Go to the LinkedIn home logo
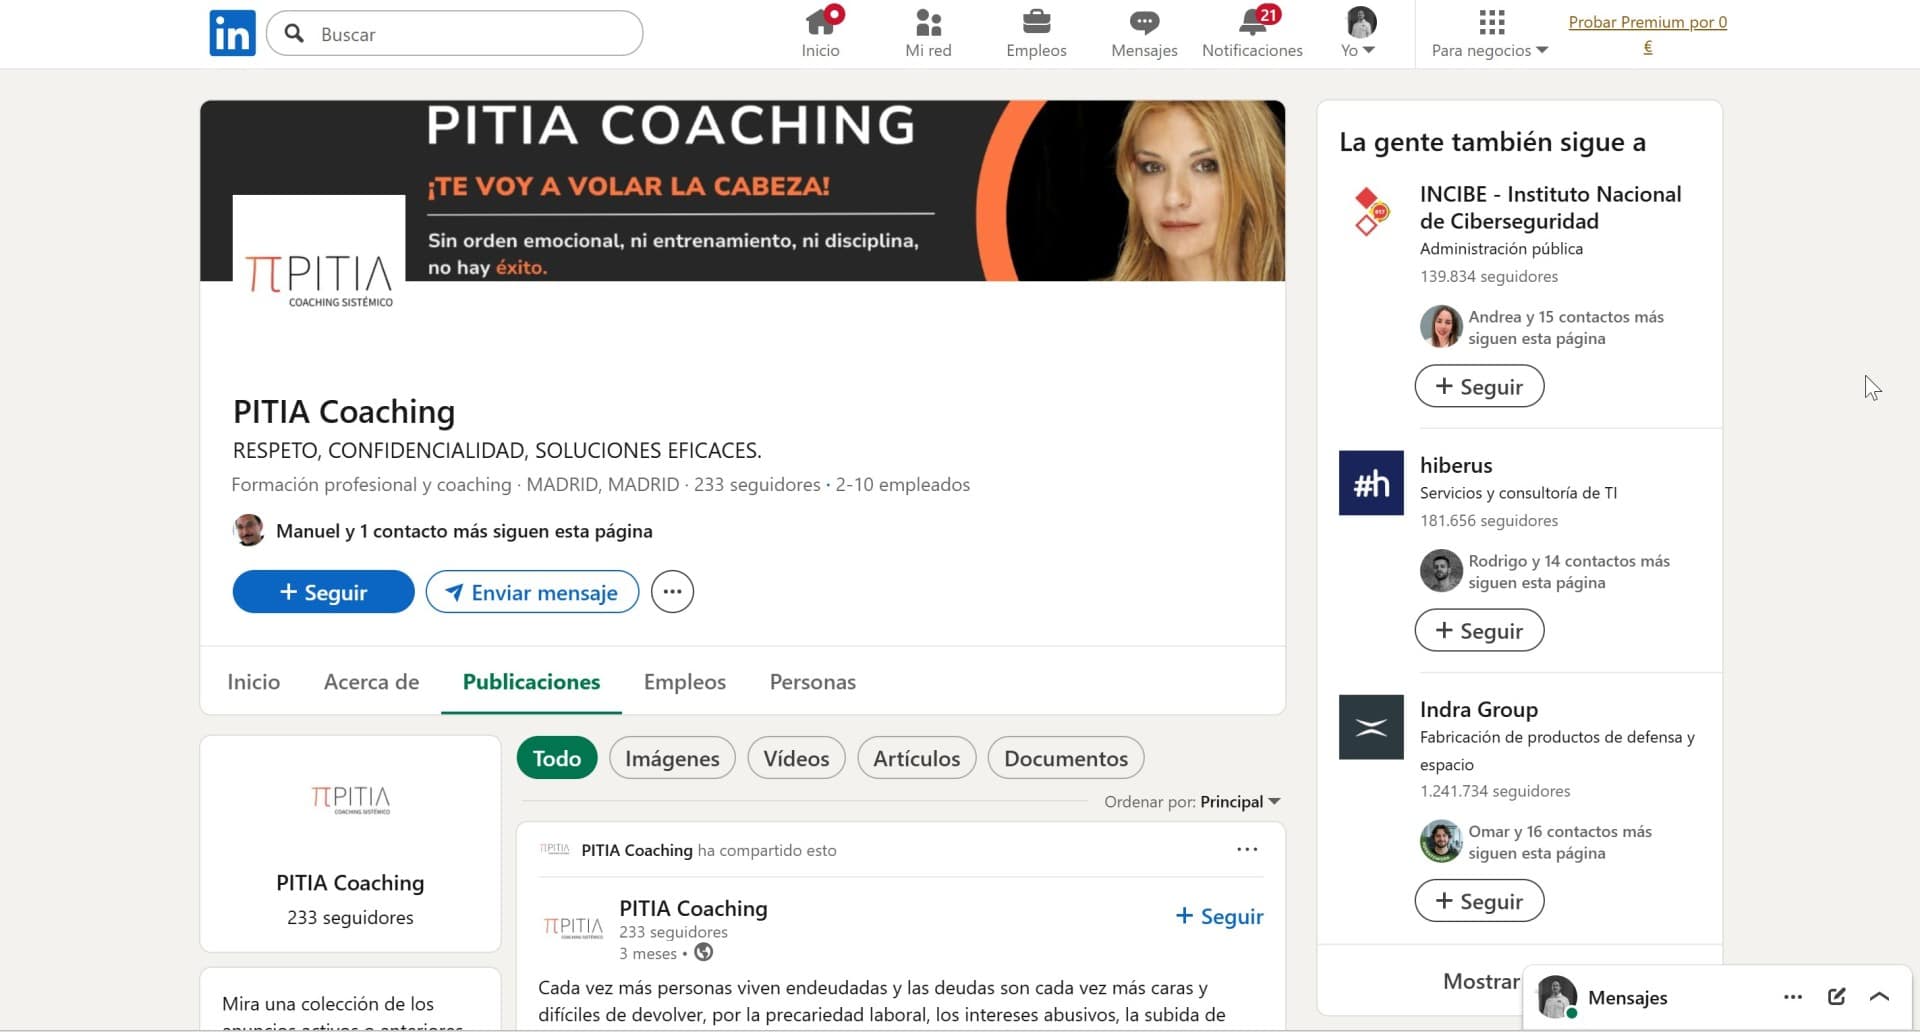This screenshot has width=1920, height=1032. click(x=232, y=33)
